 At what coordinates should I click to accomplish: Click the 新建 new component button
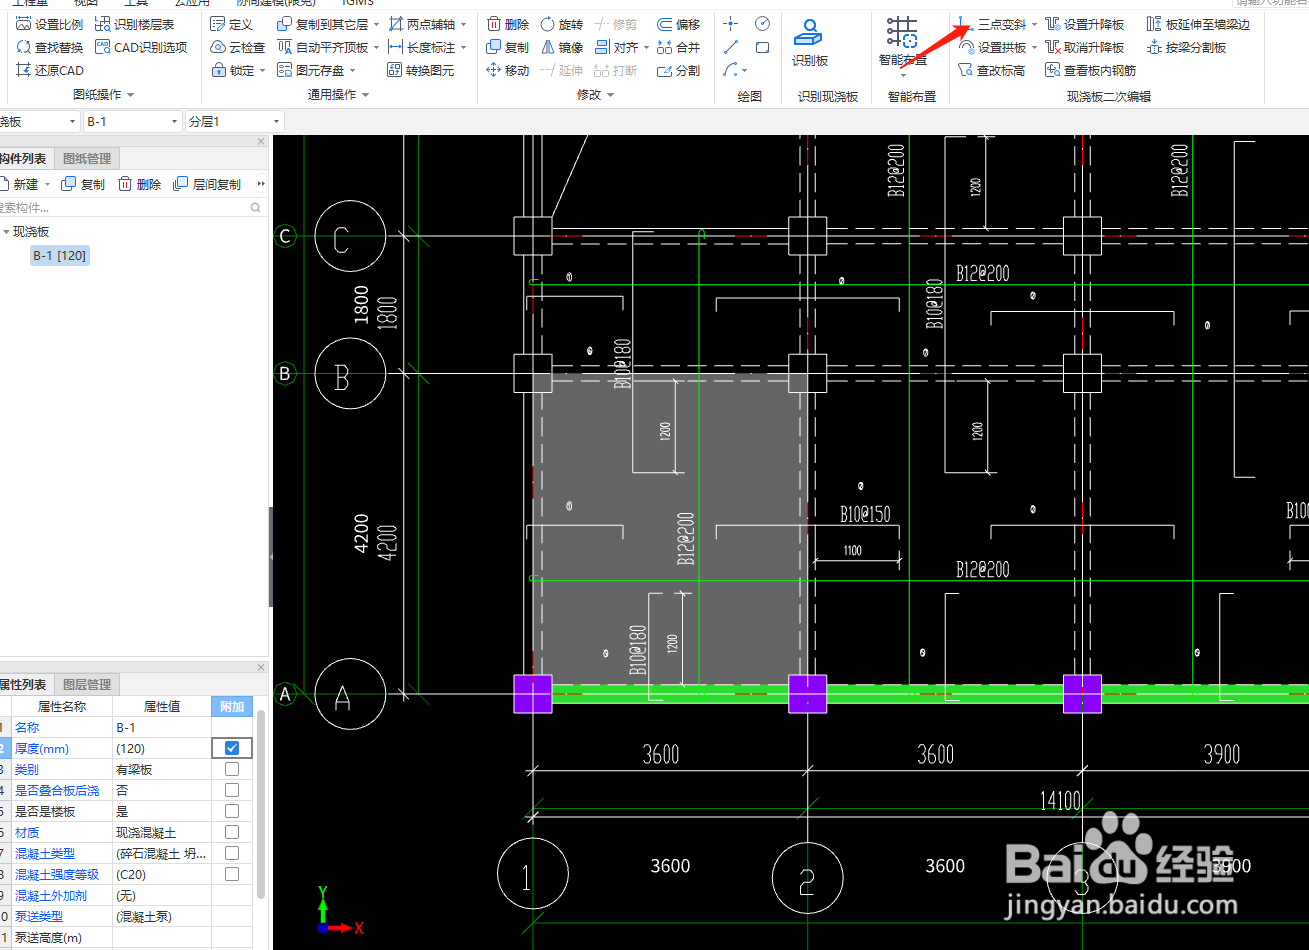21,184
